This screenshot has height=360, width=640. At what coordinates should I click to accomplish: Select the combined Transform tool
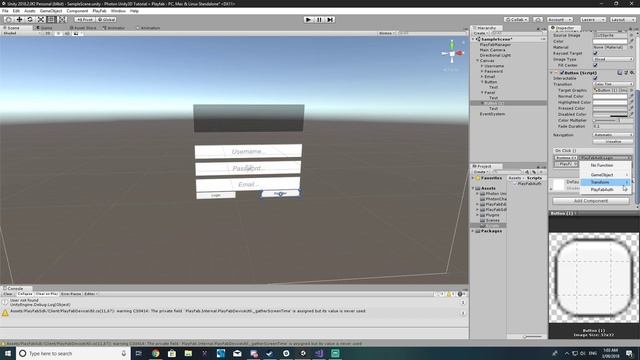[62, 19]
